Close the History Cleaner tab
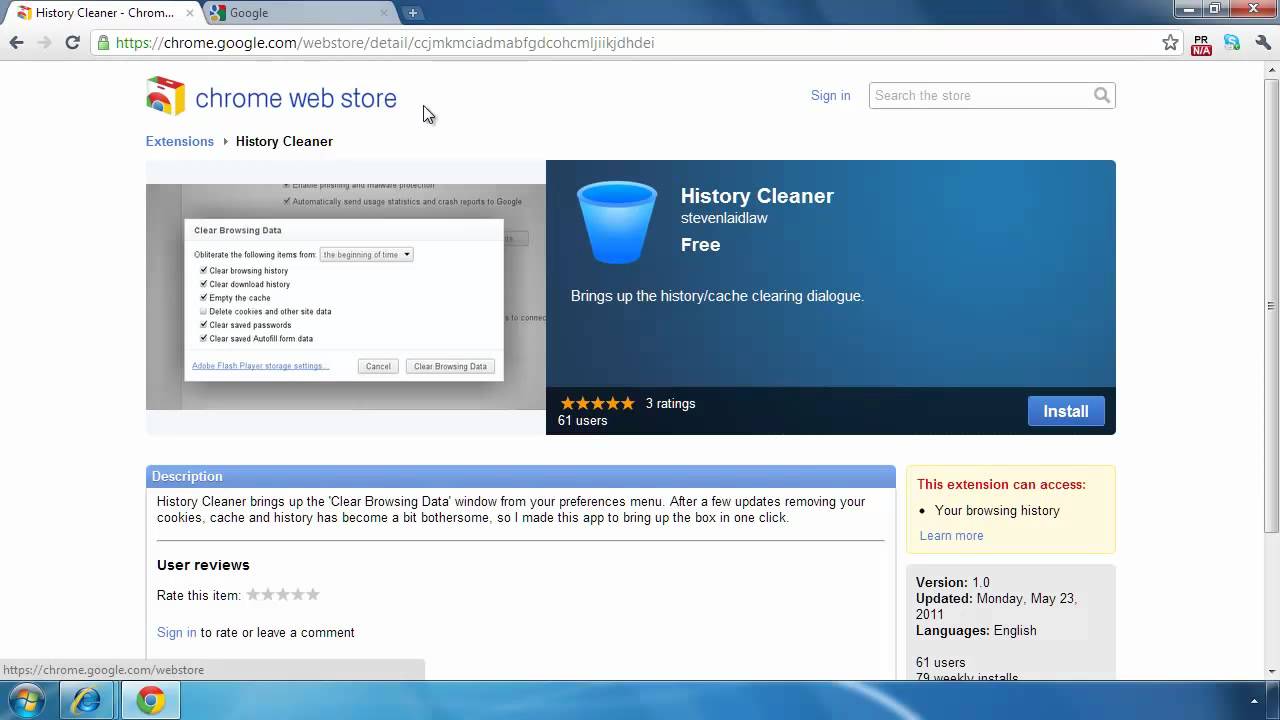This screenshot has height=720, width=1280. pos(190,13)
